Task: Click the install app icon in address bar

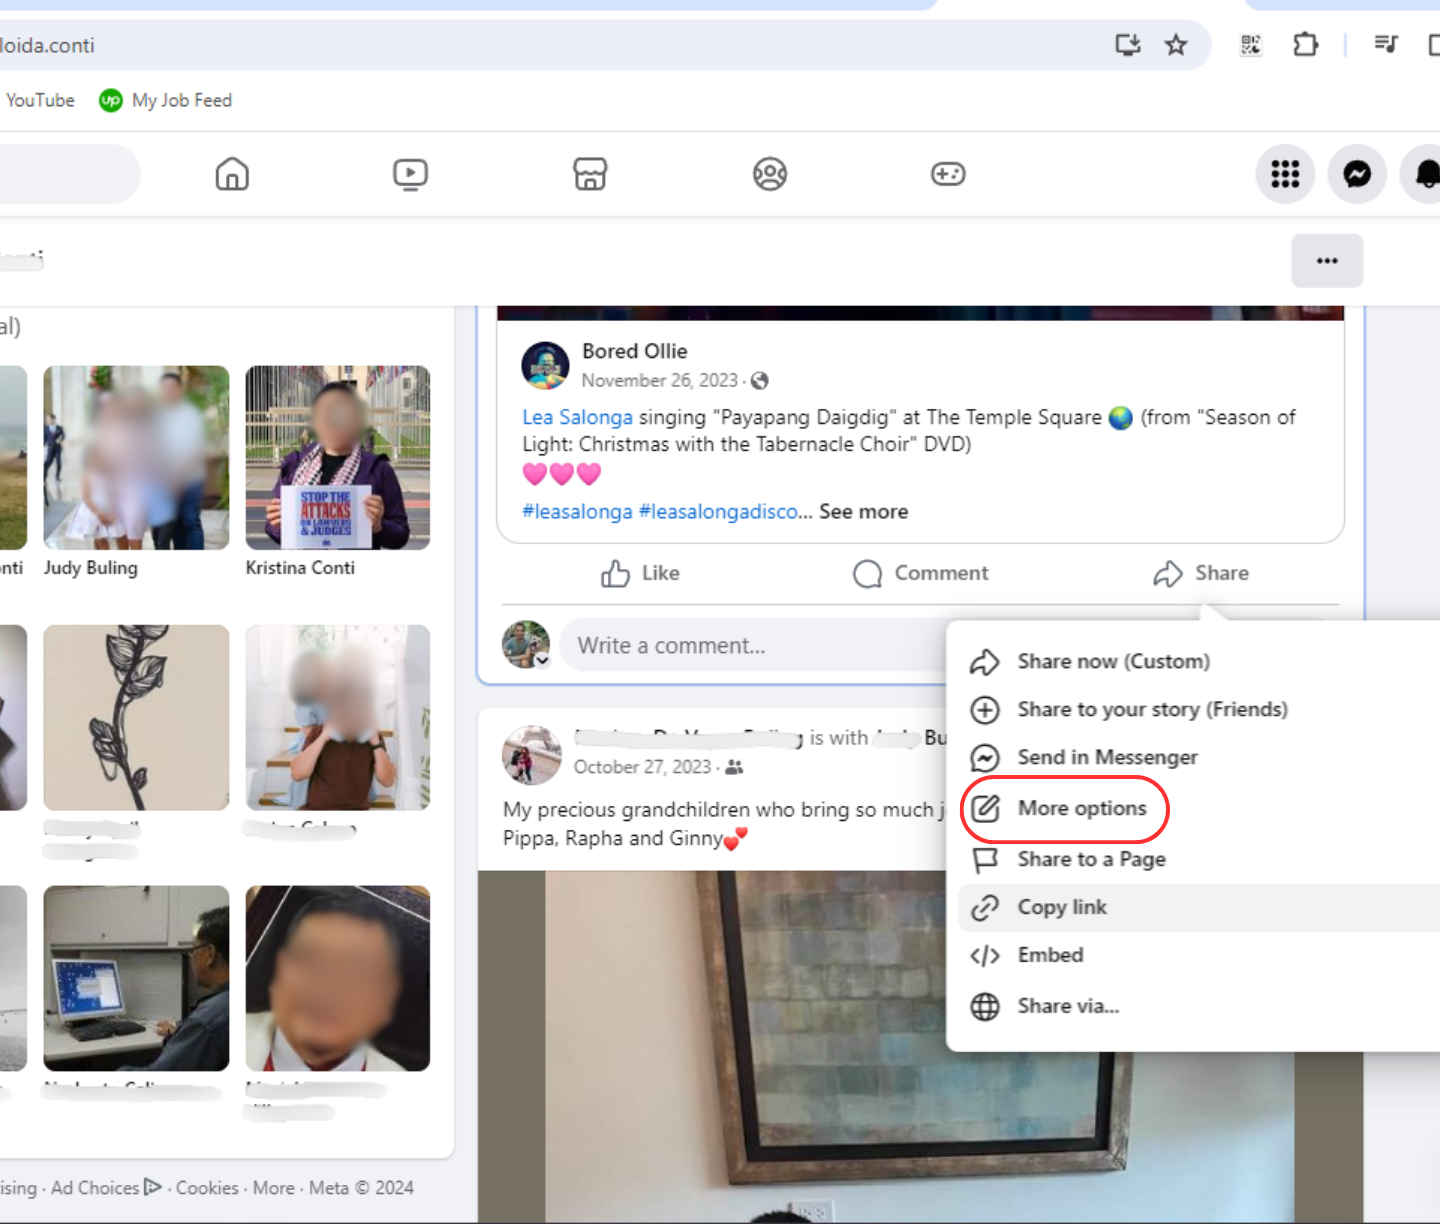Action: (1128, 45)
